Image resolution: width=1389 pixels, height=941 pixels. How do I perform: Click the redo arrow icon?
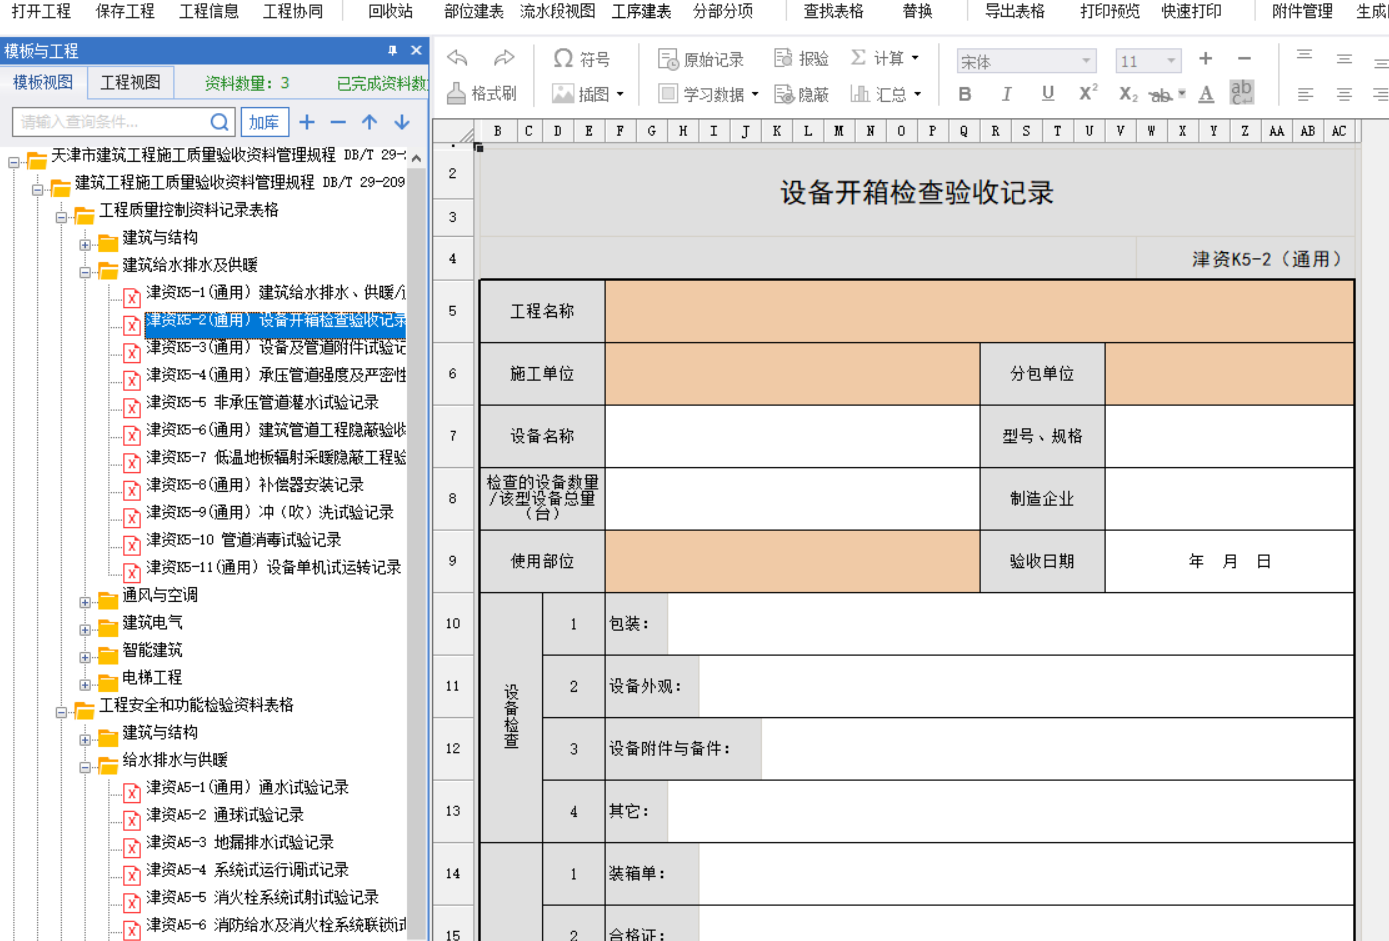tap(504, 58)
